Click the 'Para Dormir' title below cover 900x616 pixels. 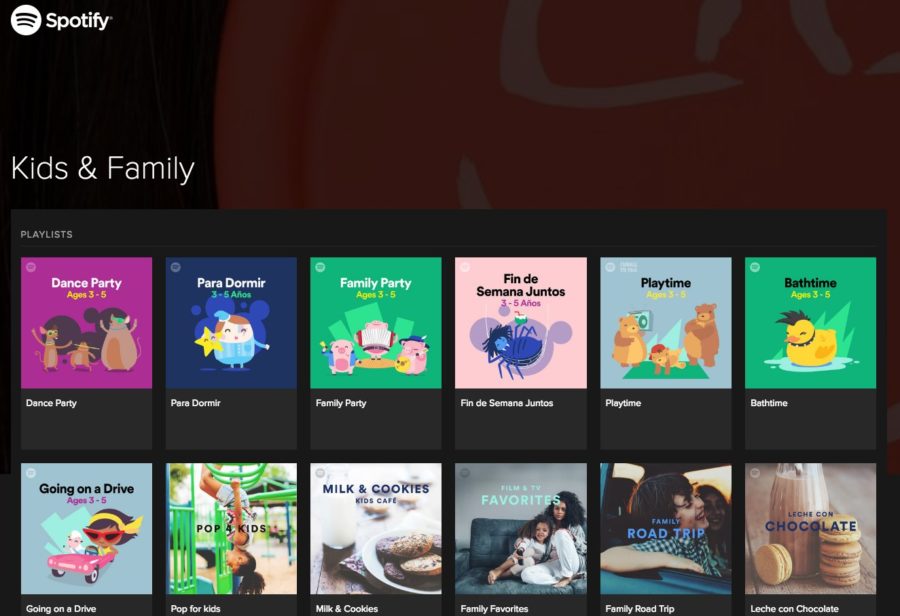(195, 403)
